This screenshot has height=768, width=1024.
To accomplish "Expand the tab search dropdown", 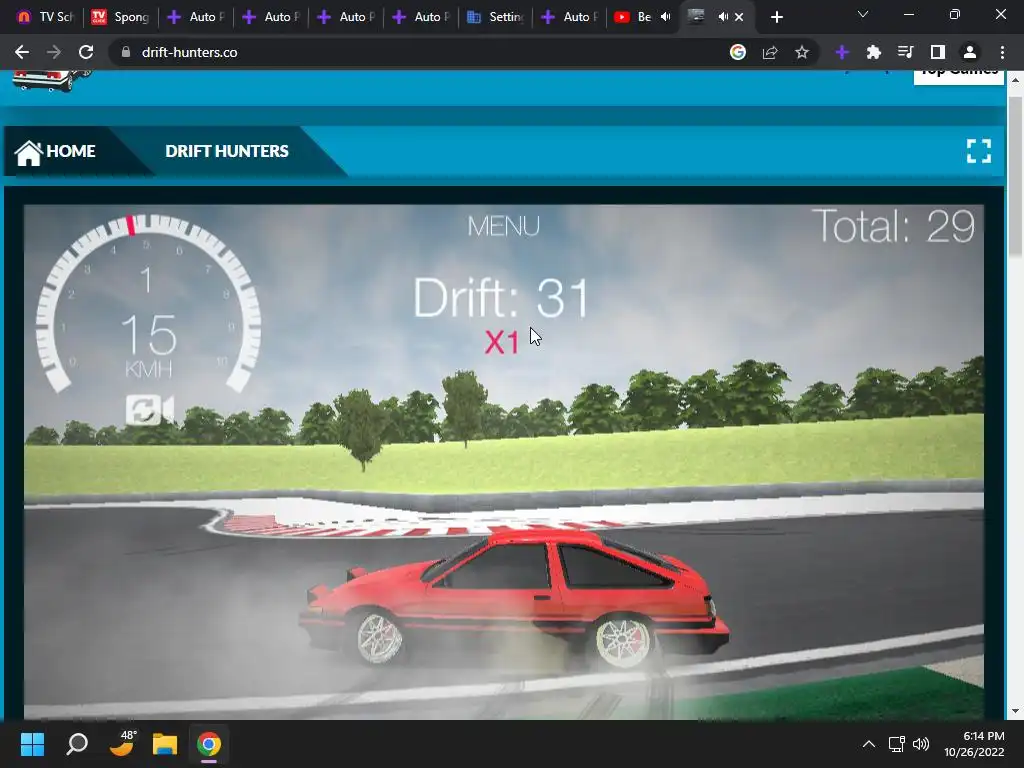I will click(x=863, y=14).
